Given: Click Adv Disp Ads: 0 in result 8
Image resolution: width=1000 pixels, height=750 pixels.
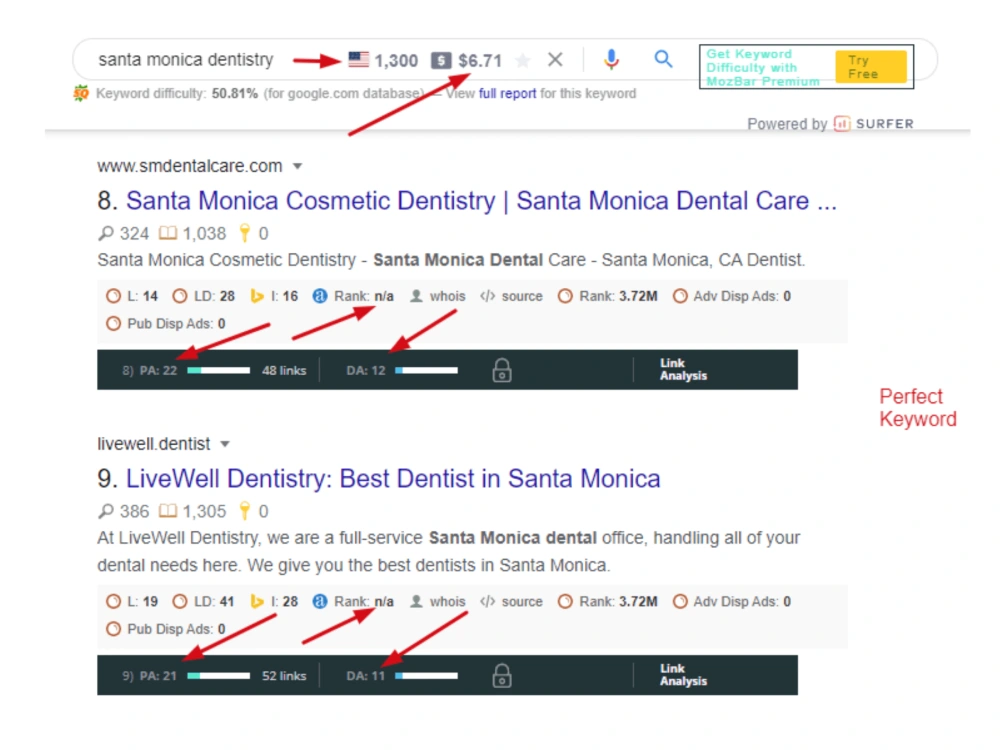Looking at the screenshot, I should pos(732,296).
